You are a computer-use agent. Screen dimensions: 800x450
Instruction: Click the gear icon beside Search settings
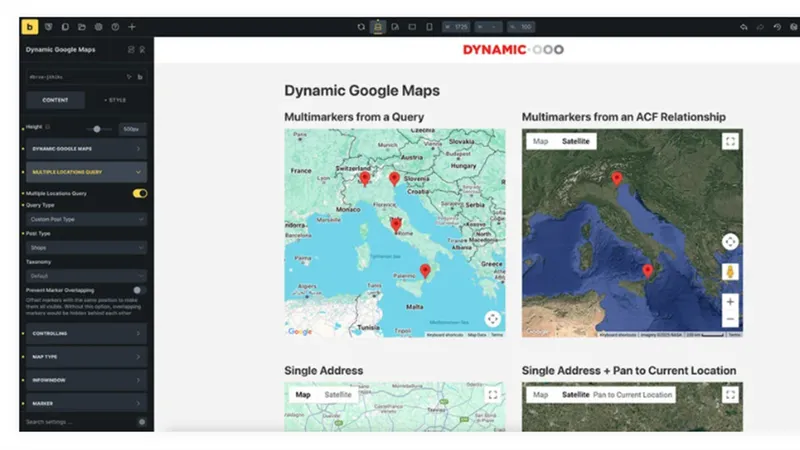coord(142,422)
